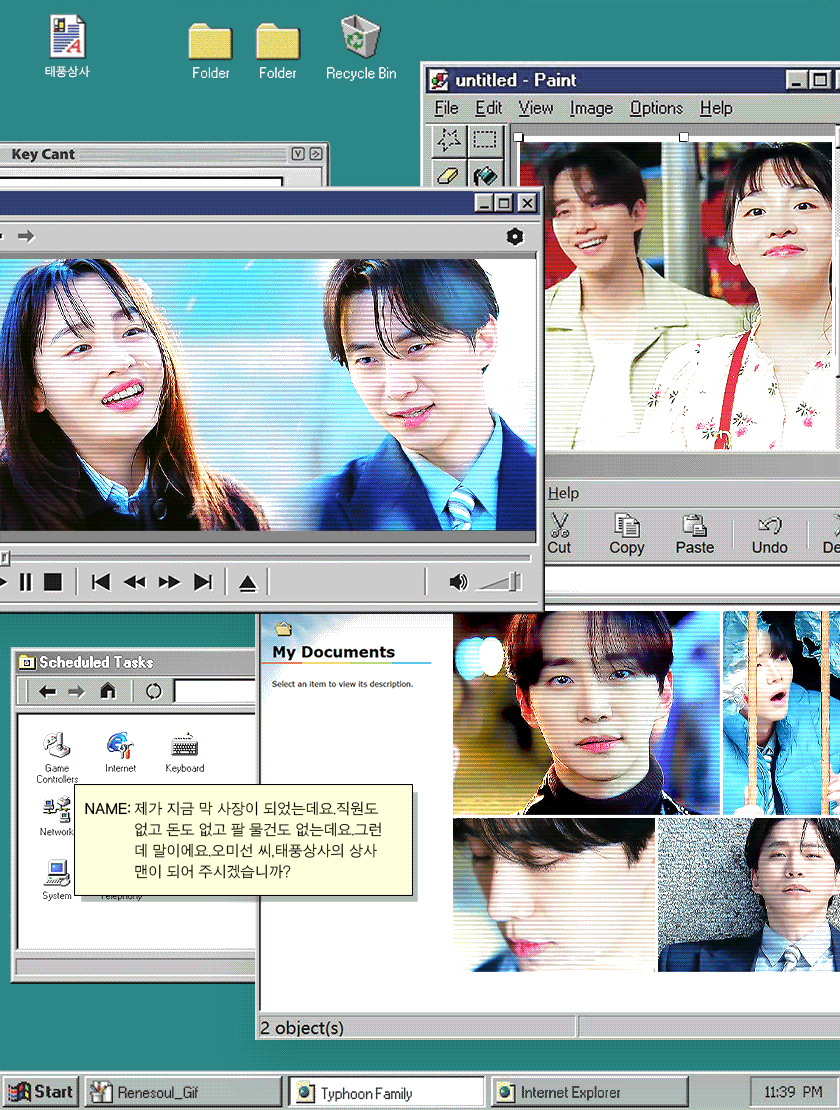Expand the Key Cant window dropdown arrow
The height and width of the screenshot is (1110, 840).
(x=298, y=154)
